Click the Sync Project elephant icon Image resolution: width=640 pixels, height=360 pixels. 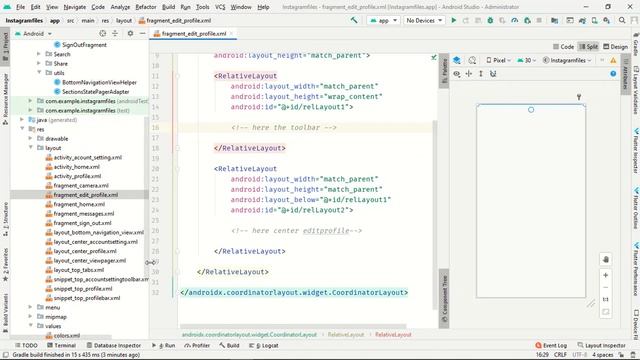[x=582, y=20]
